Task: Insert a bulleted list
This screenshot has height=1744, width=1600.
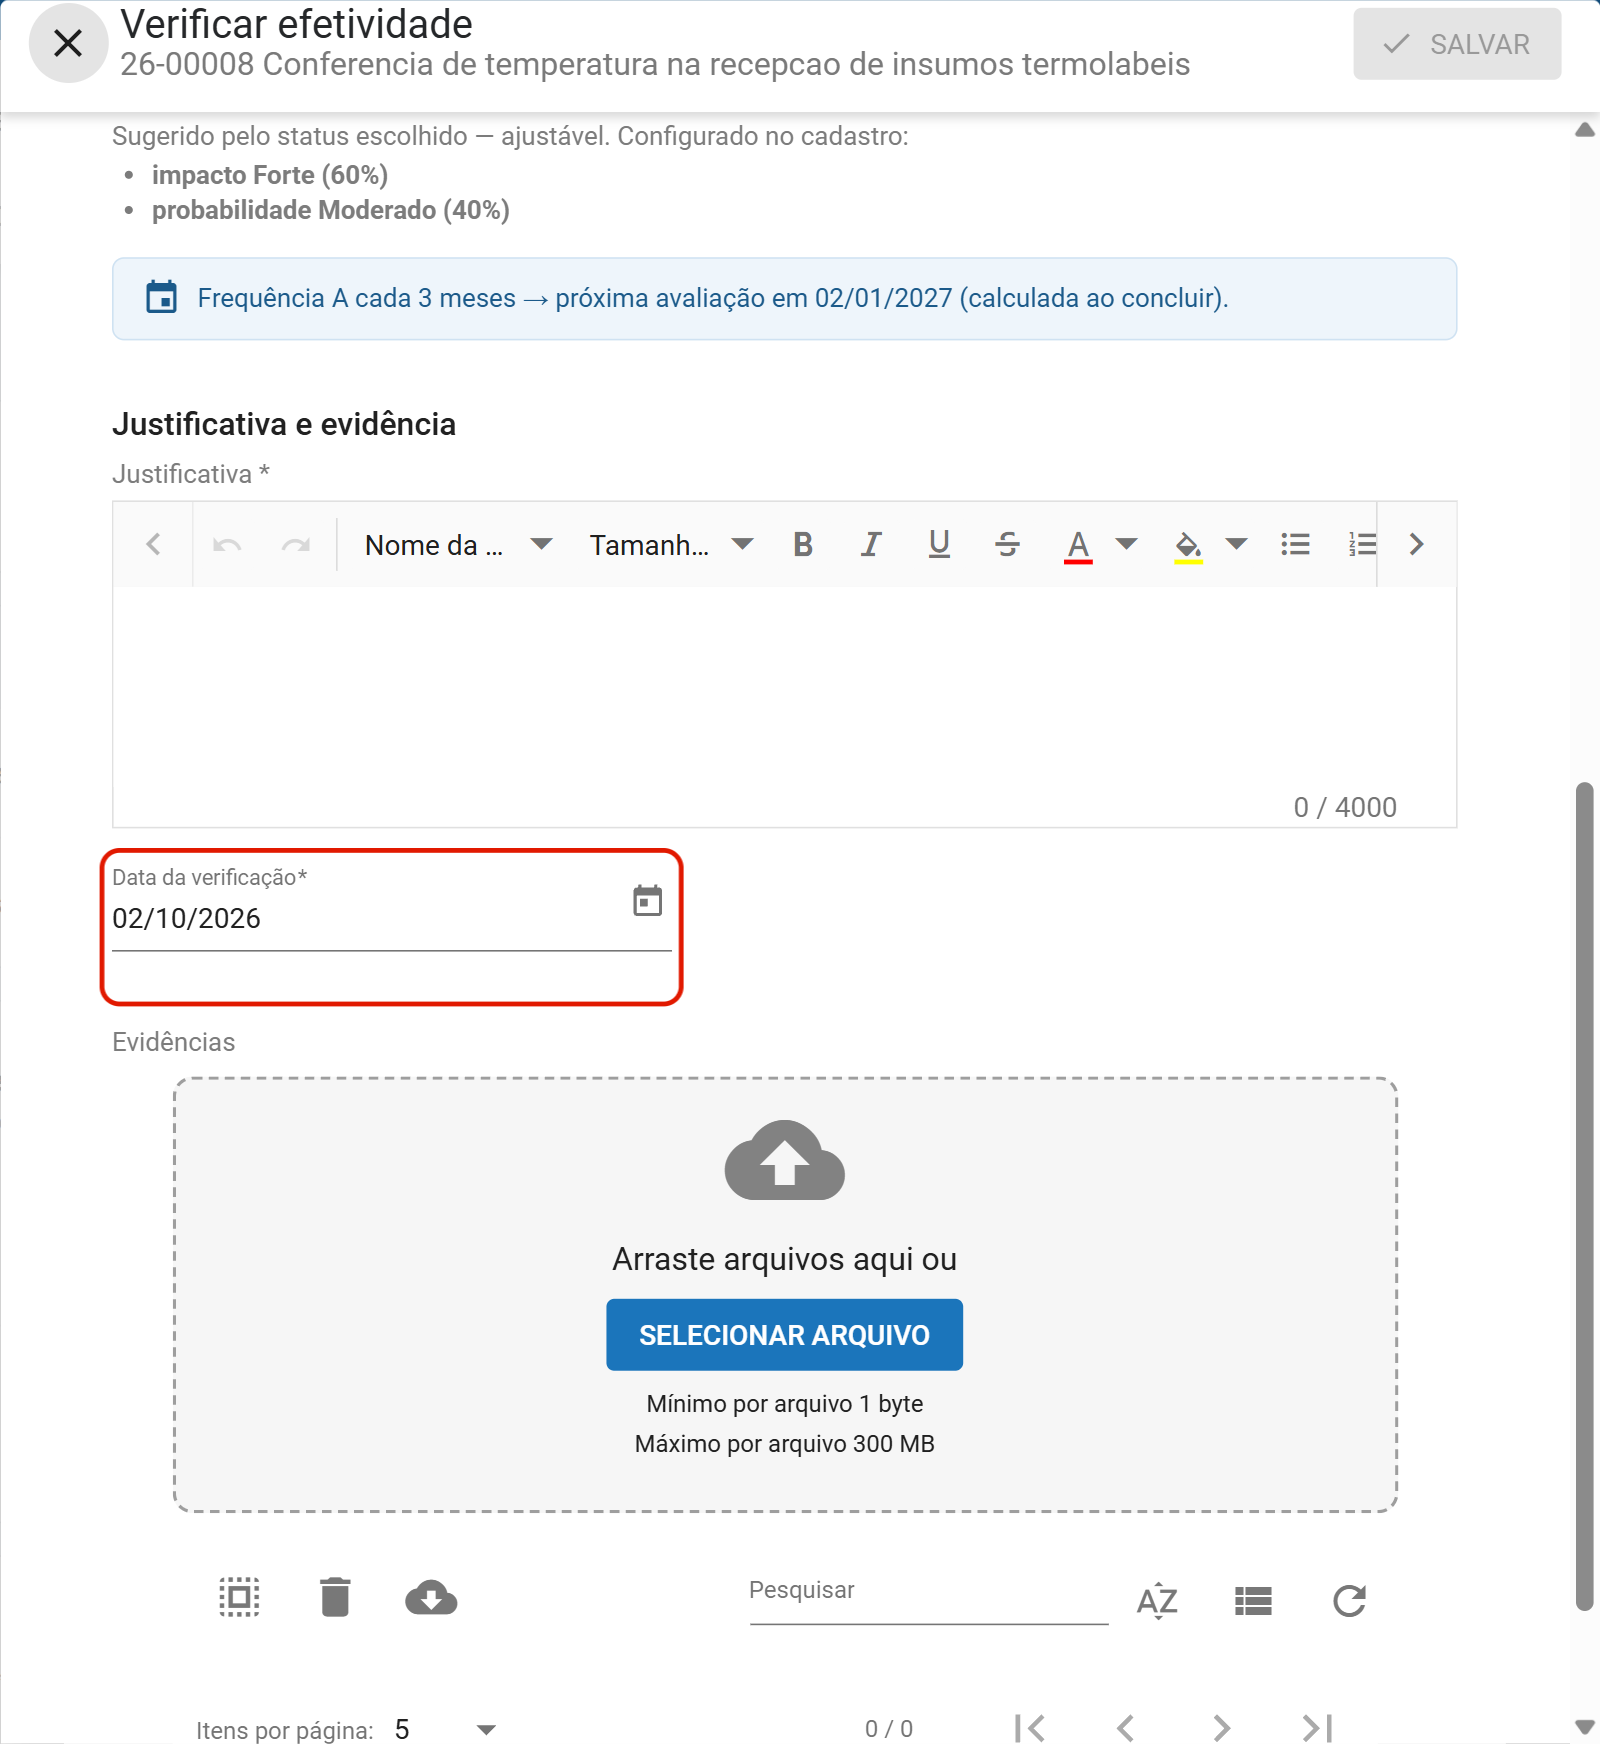Action: [1296, 545]
